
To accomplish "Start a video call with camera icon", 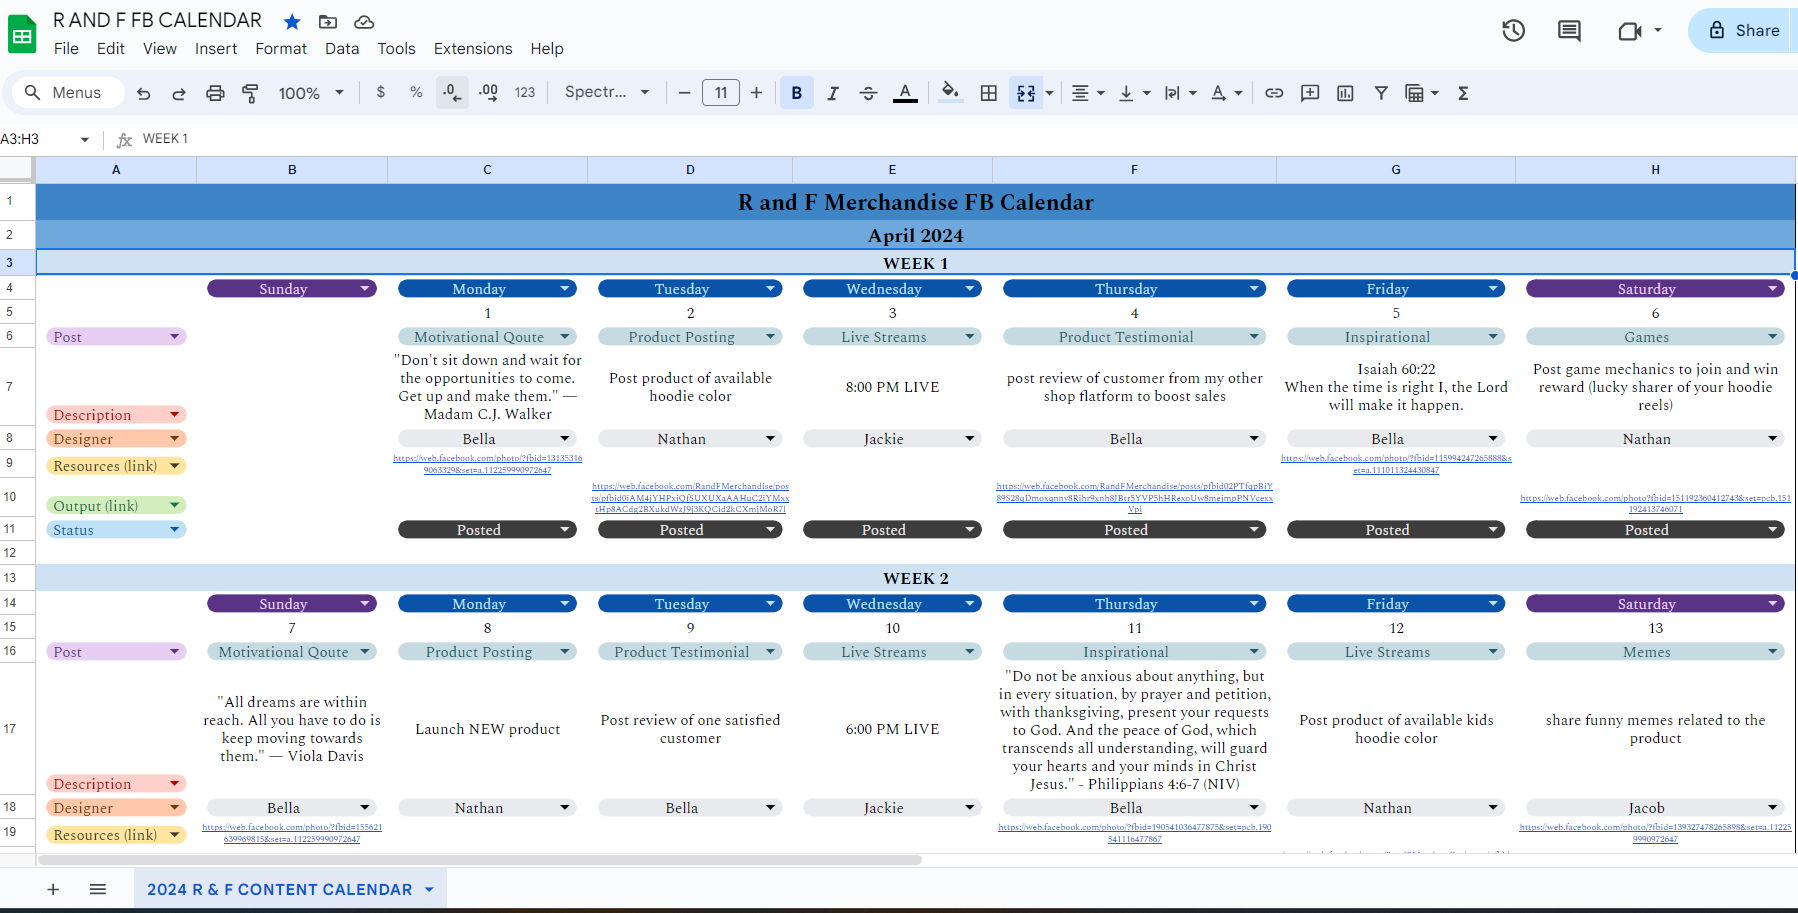I will [1630, 31].
